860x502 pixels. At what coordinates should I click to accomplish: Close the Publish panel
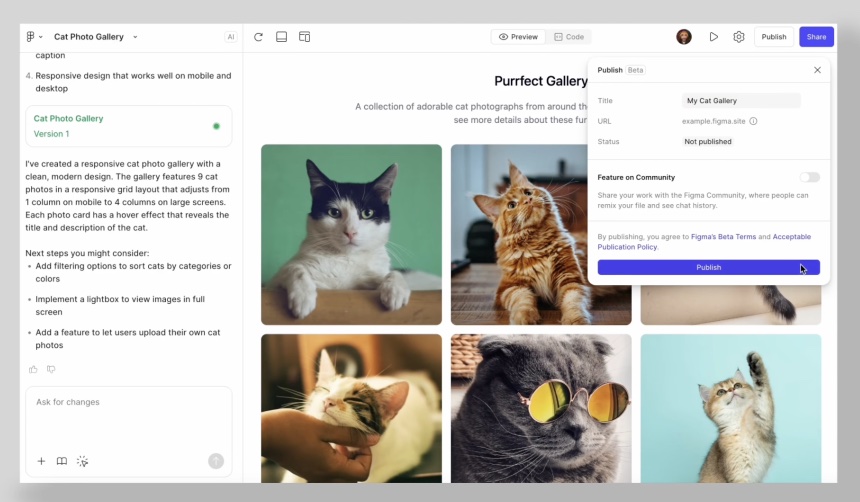[x=817, y=70]
